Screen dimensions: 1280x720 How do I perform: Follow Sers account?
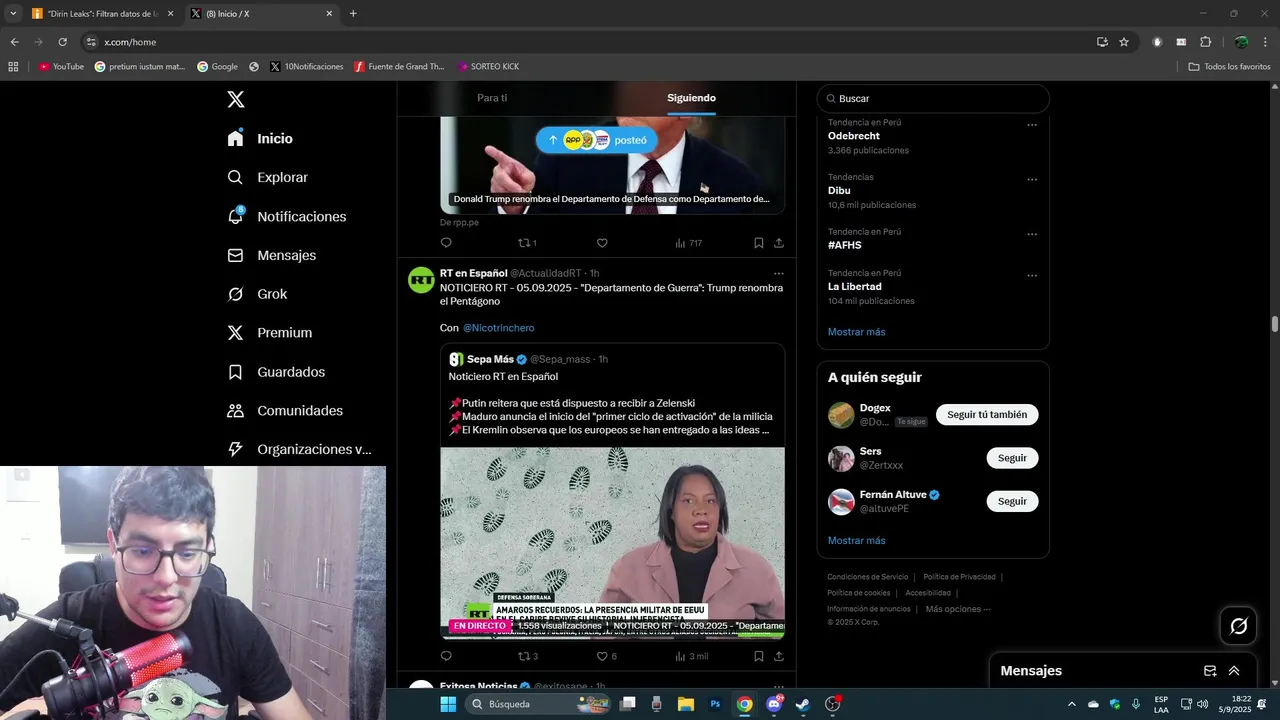[1012, 458]
